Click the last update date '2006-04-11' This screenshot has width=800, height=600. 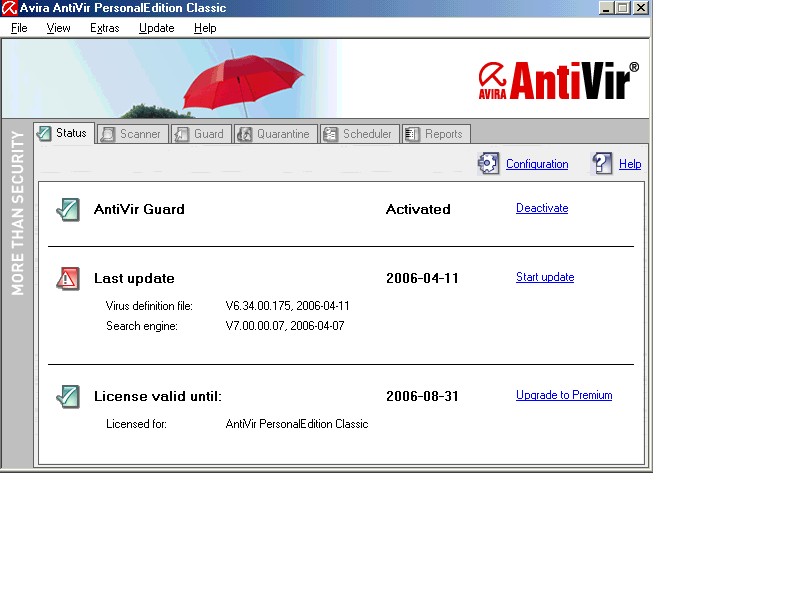point(422,278)
